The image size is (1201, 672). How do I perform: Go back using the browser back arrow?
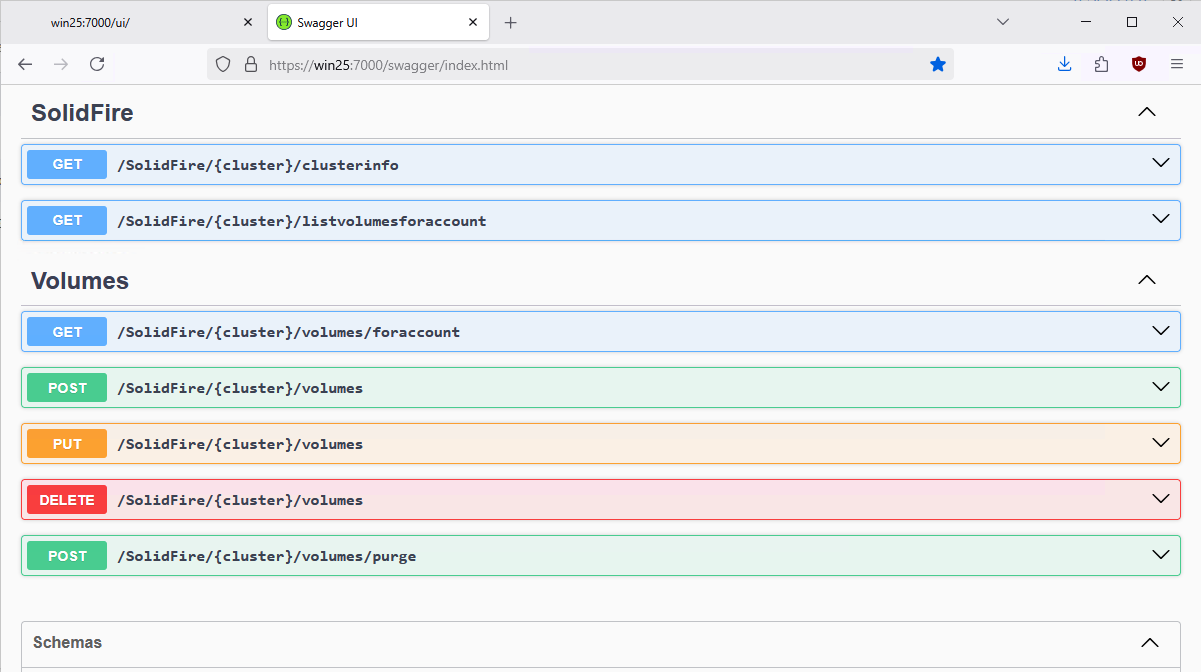click(26, 64)
